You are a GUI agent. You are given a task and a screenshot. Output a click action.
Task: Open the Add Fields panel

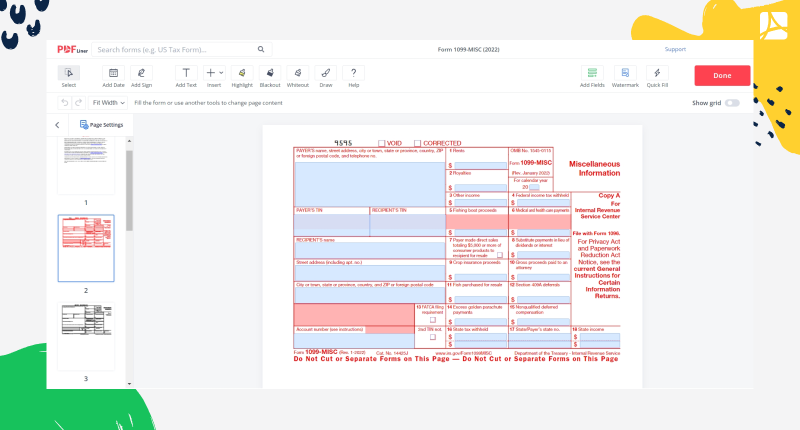(592, 77)
